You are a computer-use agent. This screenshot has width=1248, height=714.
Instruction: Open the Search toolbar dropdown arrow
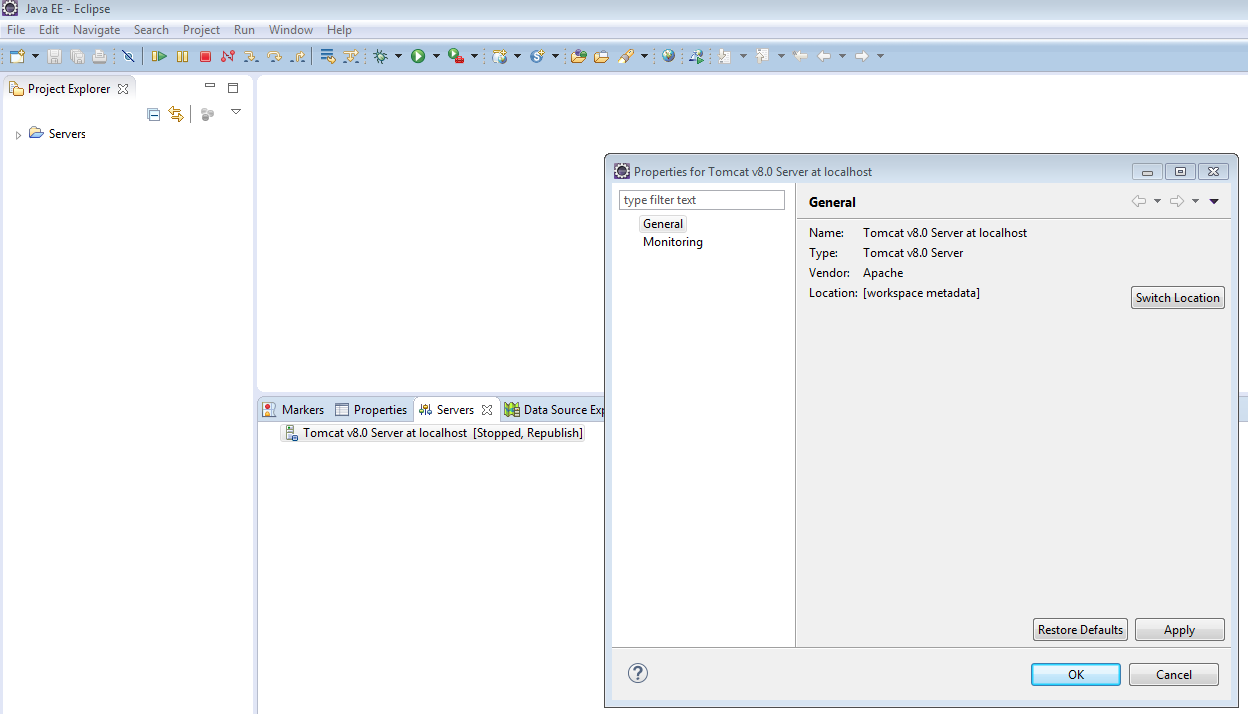(x=644, y=56)
